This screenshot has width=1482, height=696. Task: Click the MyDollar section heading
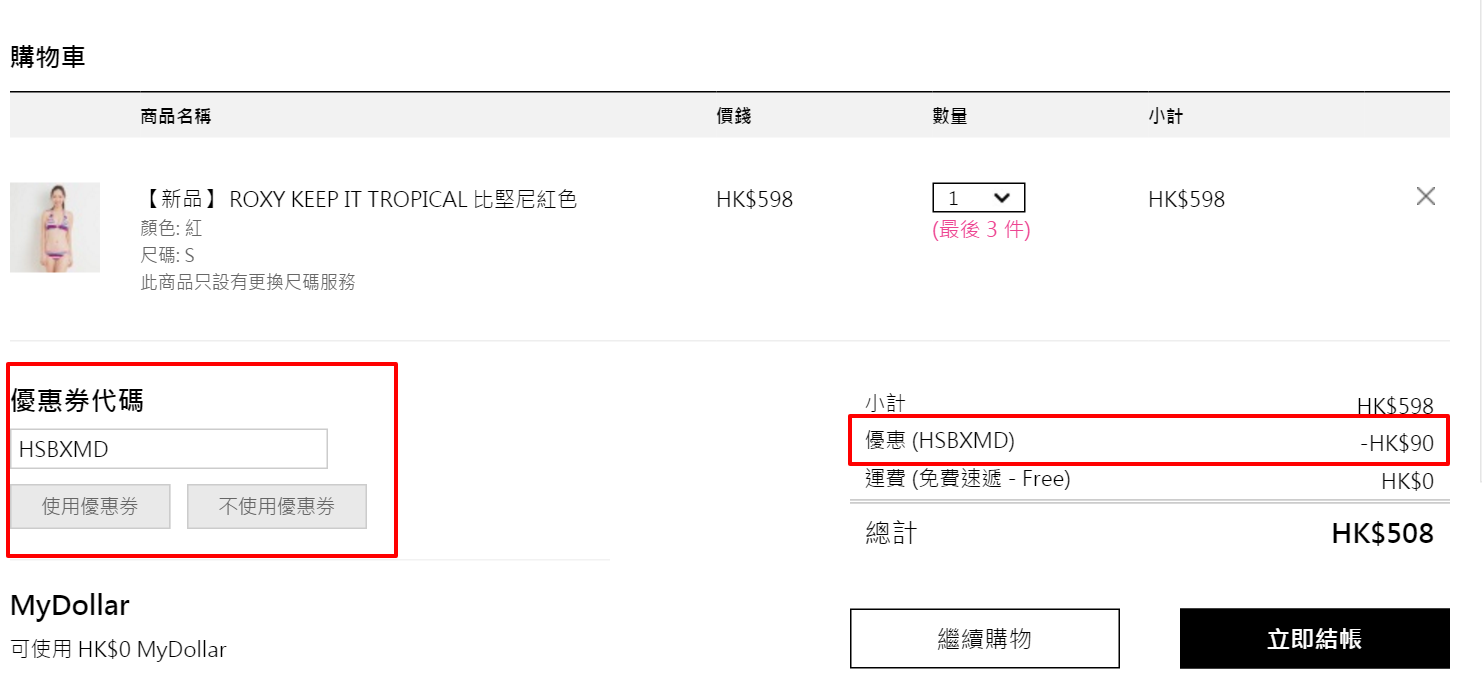point(70,605)
